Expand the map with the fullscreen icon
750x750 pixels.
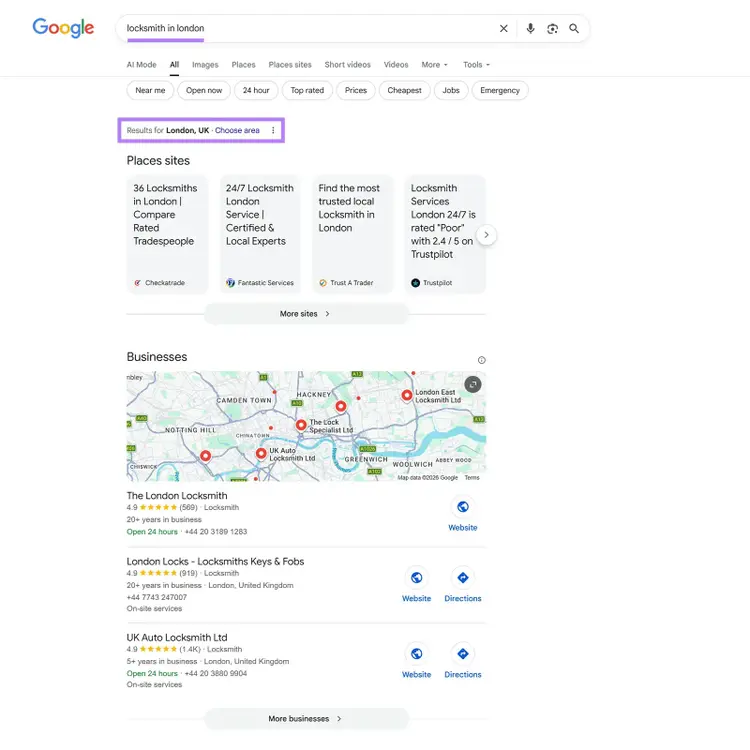[x=473, y=385]
